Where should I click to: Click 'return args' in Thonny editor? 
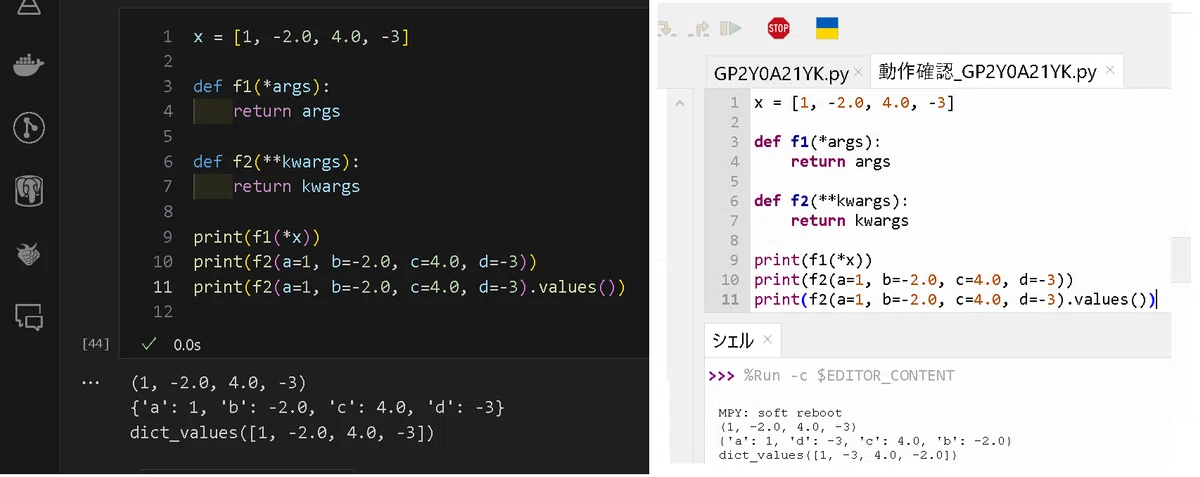pyautogui.click(x=840, y=161)
